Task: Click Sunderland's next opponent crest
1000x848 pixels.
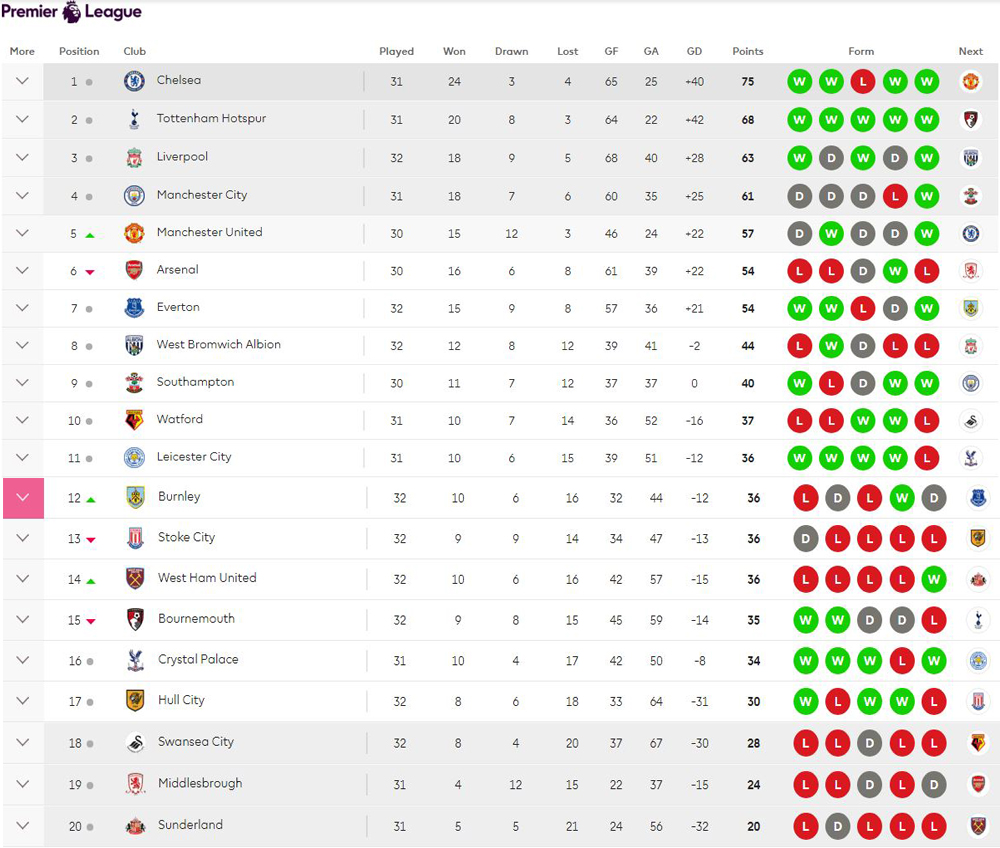Action: coord(978,826)
